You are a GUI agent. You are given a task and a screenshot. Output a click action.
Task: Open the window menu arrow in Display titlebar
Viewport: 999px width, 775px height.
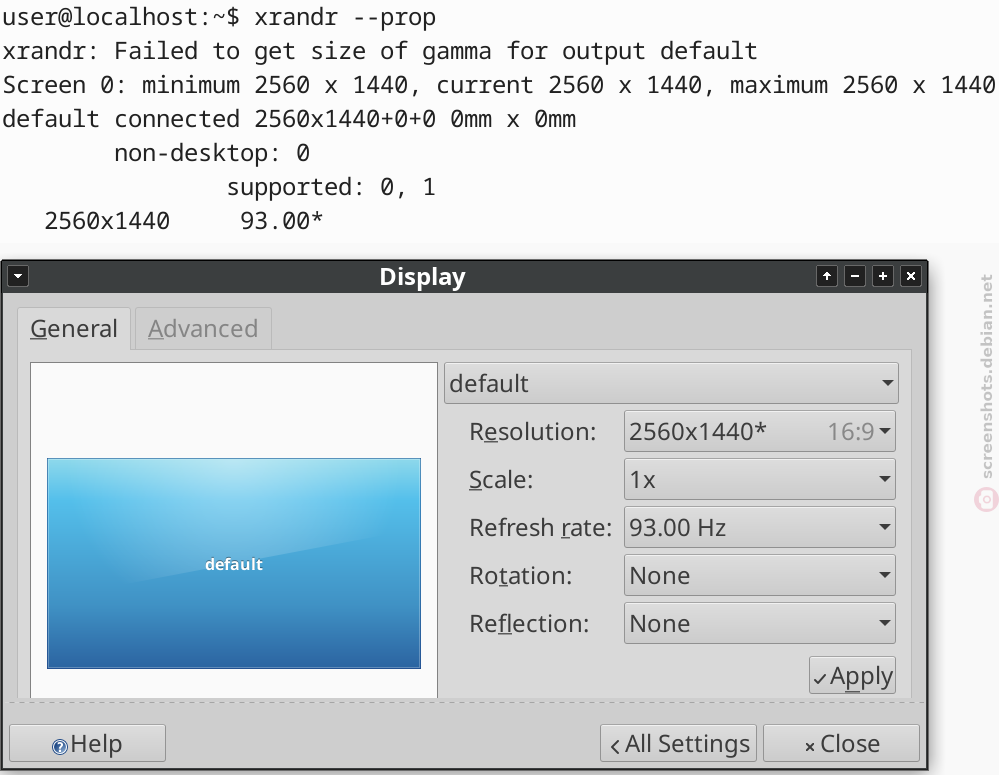pyautogui.click(x=18, y=277)
